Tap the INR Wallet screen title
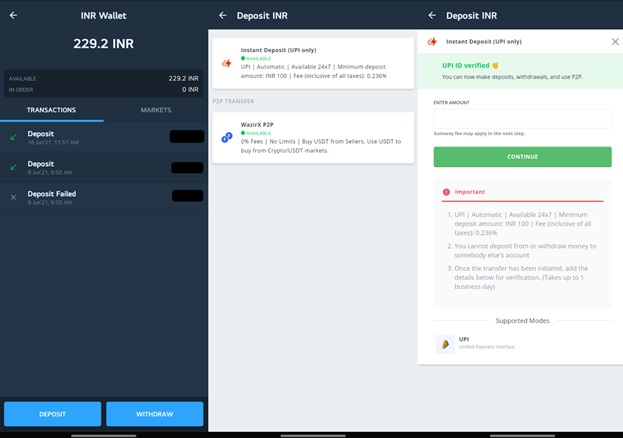623x438 pixels. (103, 16)
